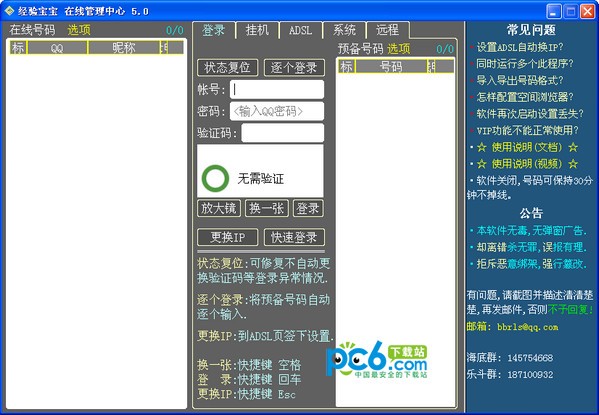Click the app icon in title bar

pos(9,11)
